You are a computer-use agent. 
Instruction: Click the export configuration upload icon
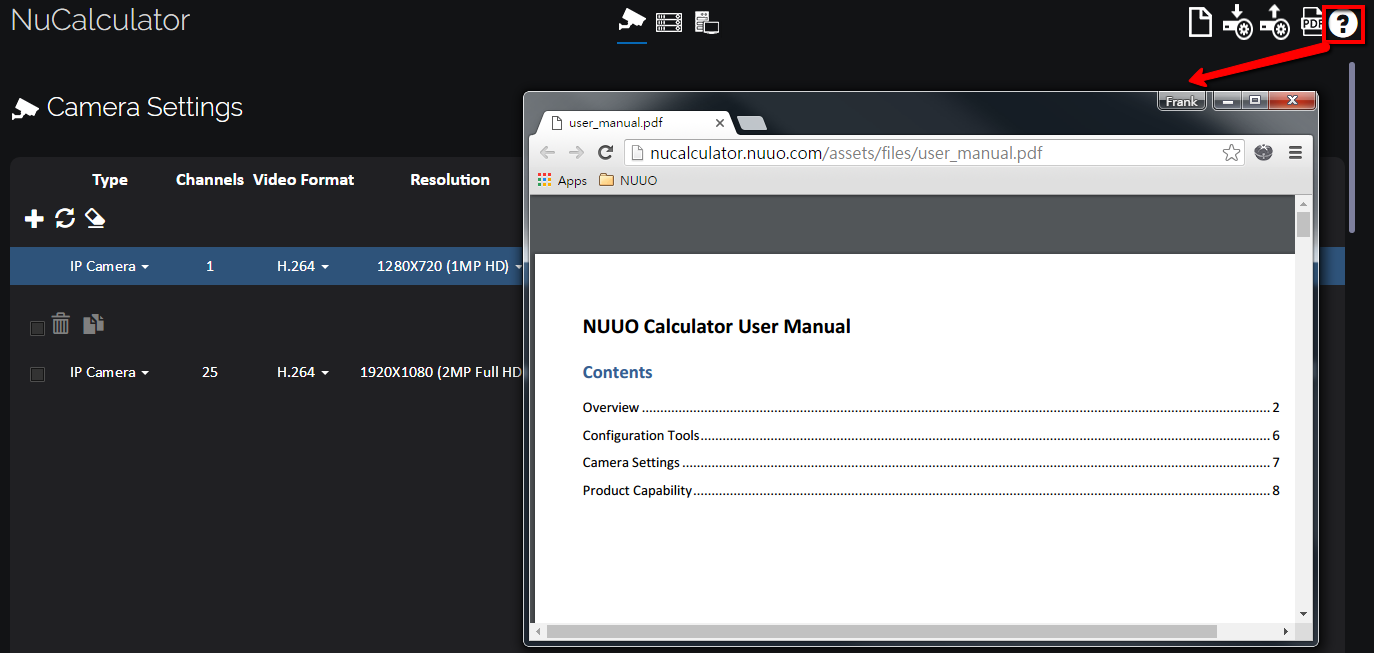point(1274,21)
